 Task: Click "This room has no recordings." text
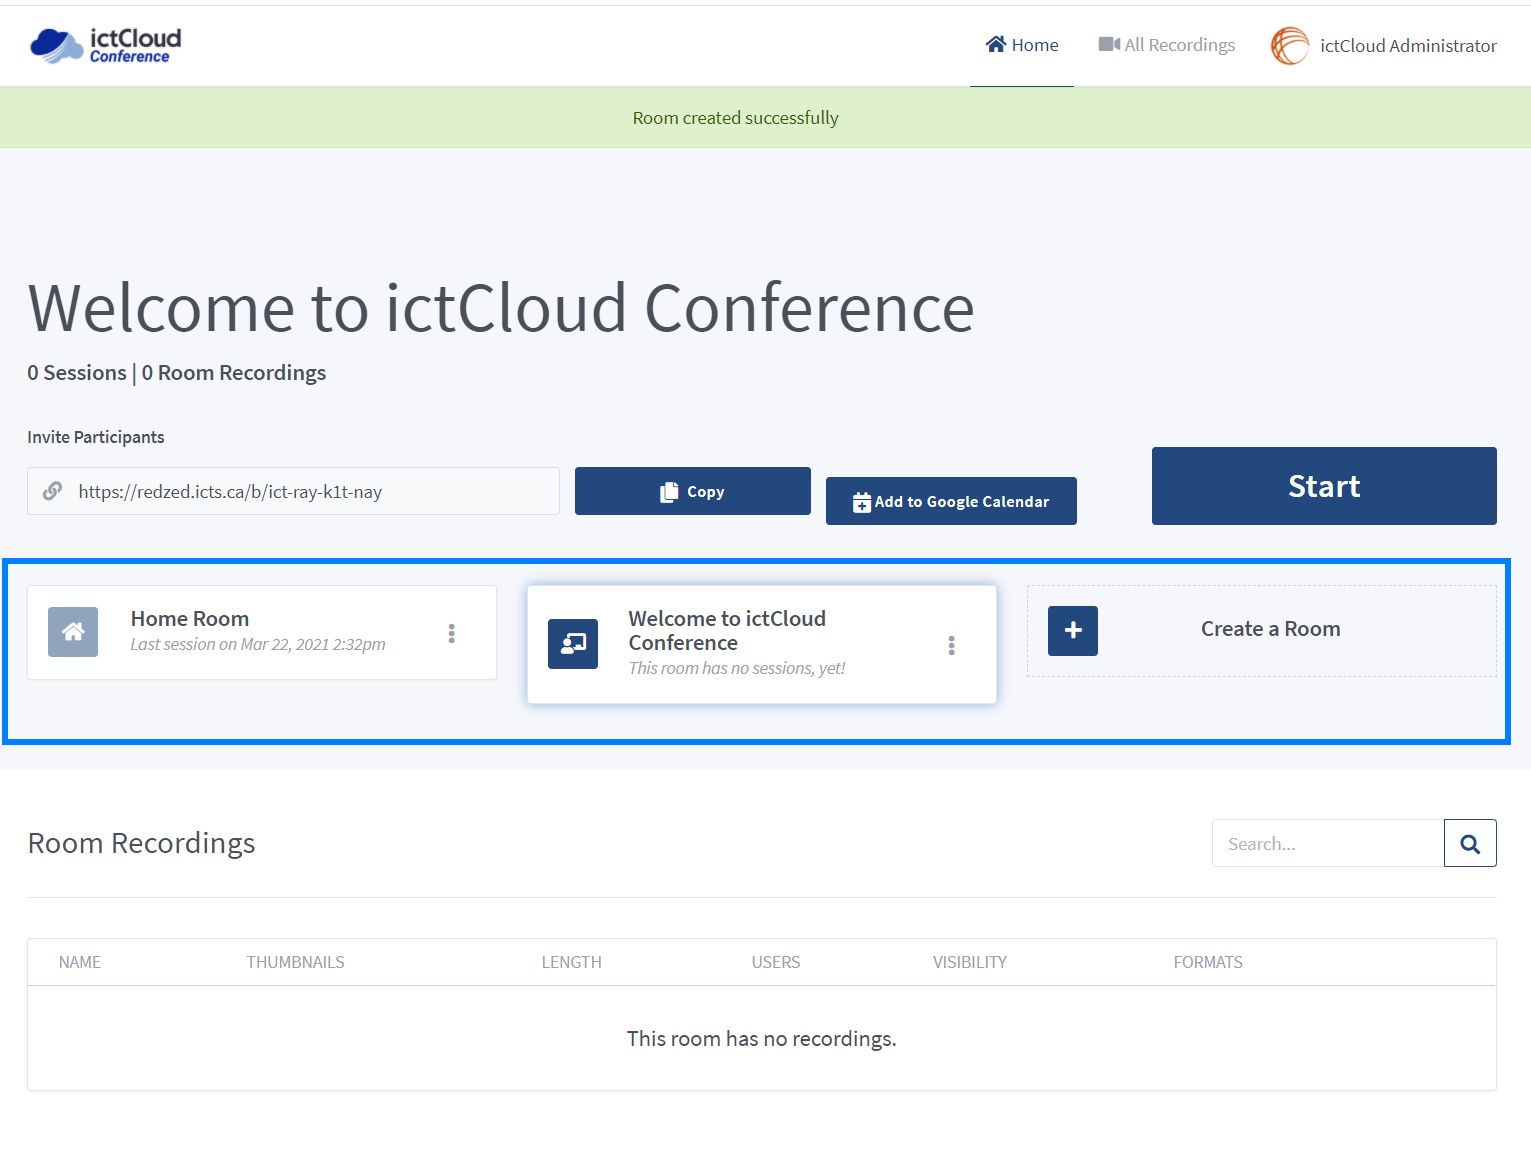(x=761, y=1039)
